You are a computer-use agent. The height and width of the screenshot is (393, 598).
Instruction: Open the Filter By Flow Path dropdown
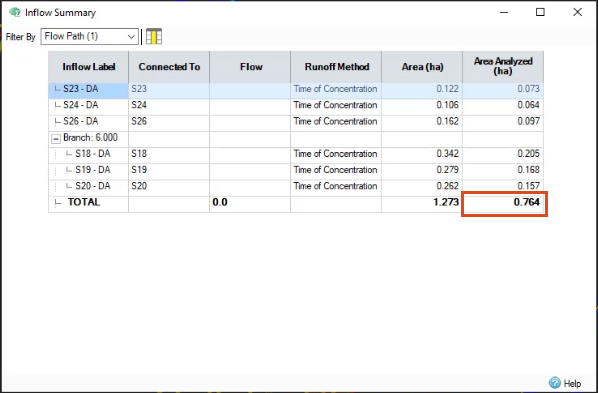pyautogui.click(x=90, y=37)
